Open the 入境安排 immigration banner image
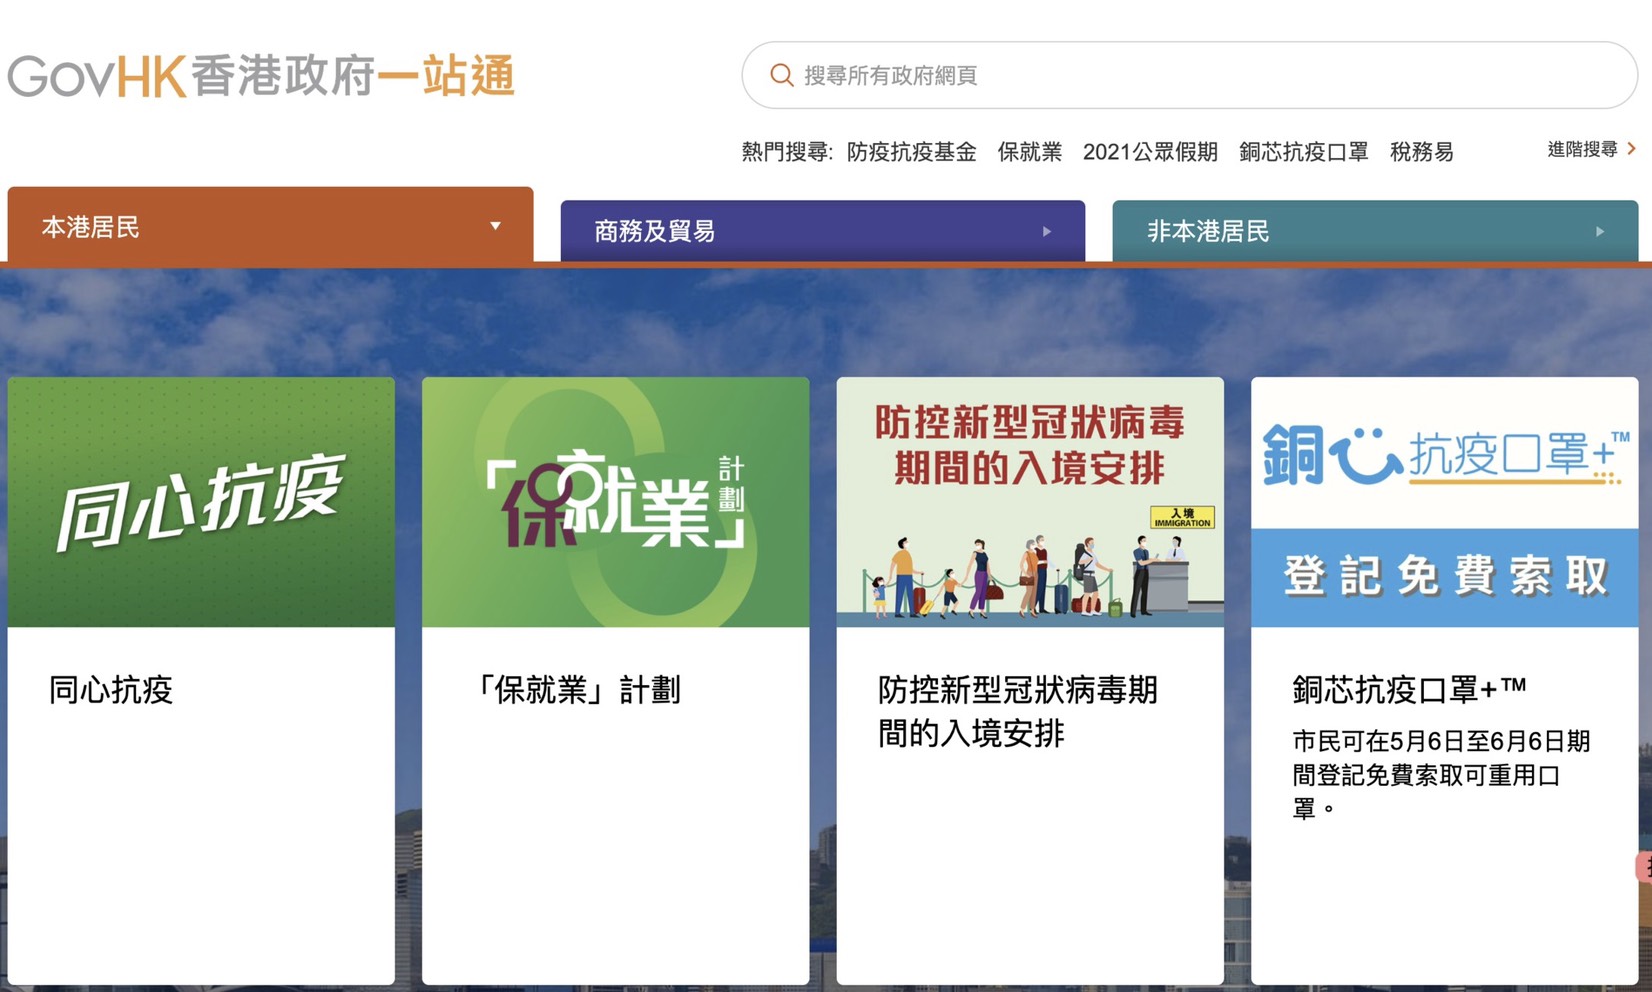The image size is (1652, 992). point(1030,502)
